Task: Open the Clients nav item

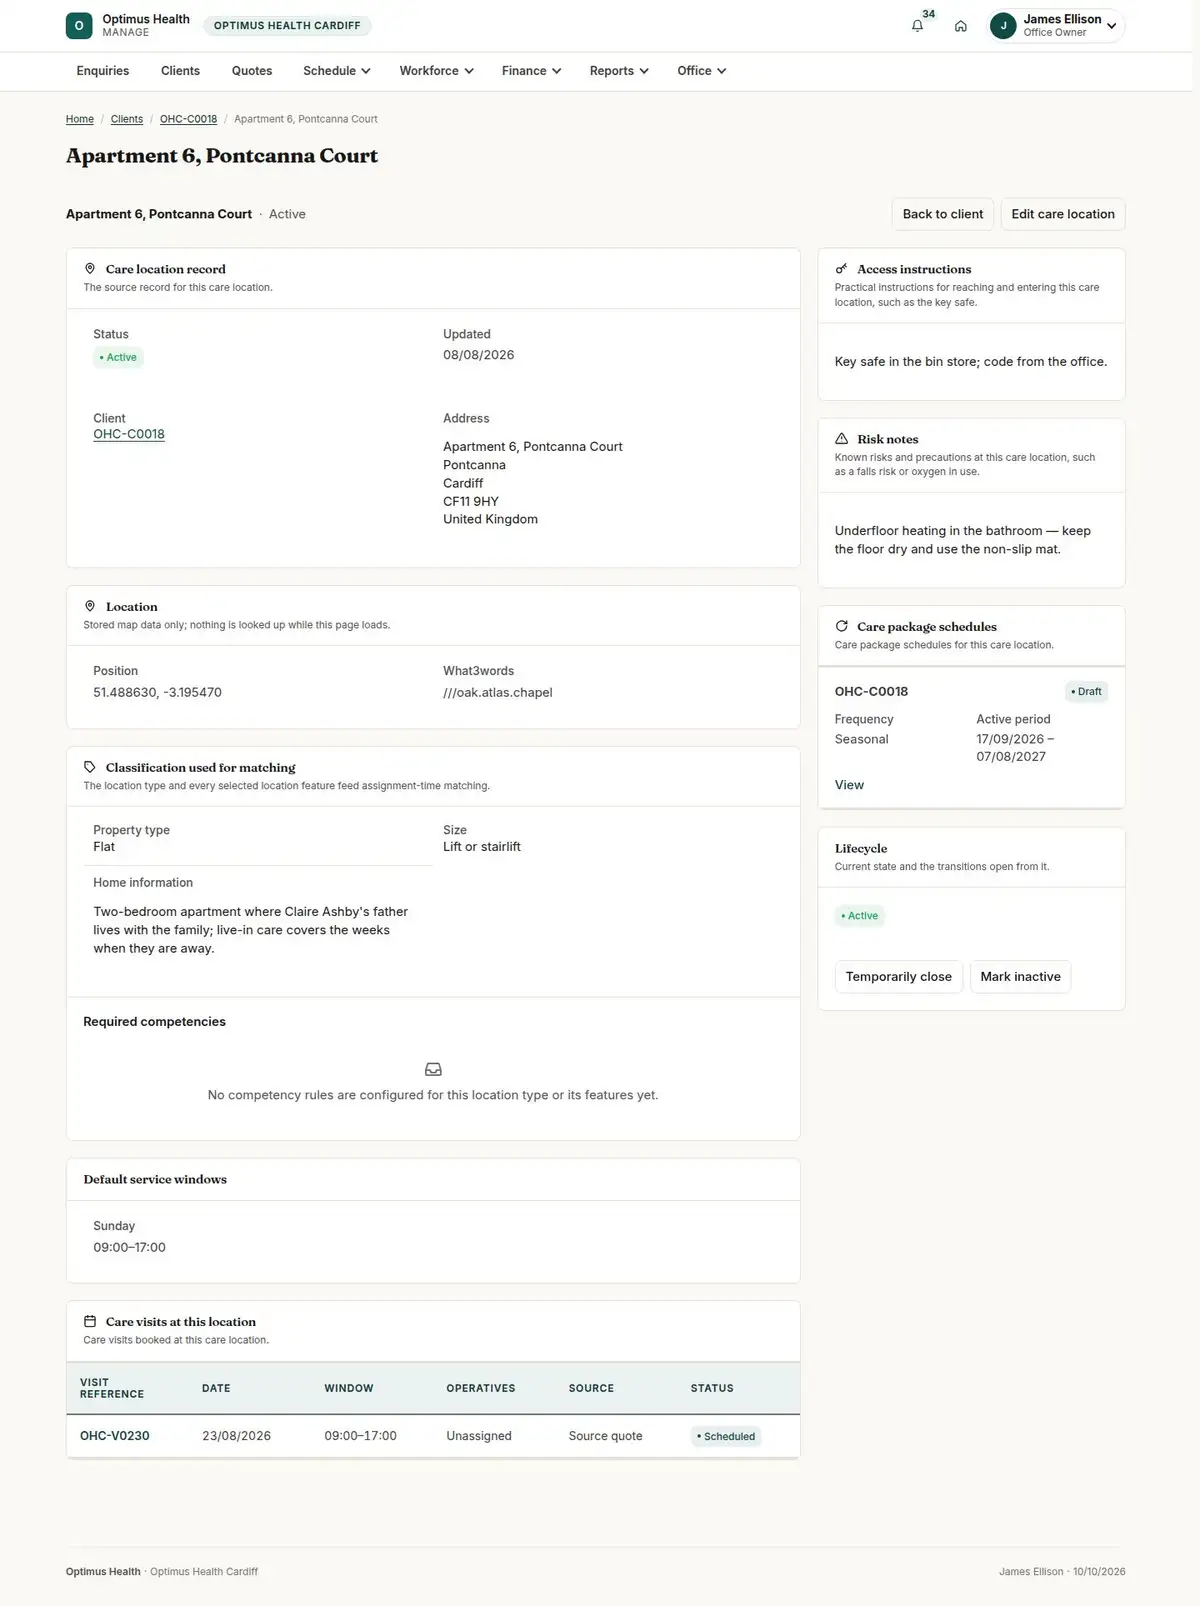Action: [x=181, y=71]
